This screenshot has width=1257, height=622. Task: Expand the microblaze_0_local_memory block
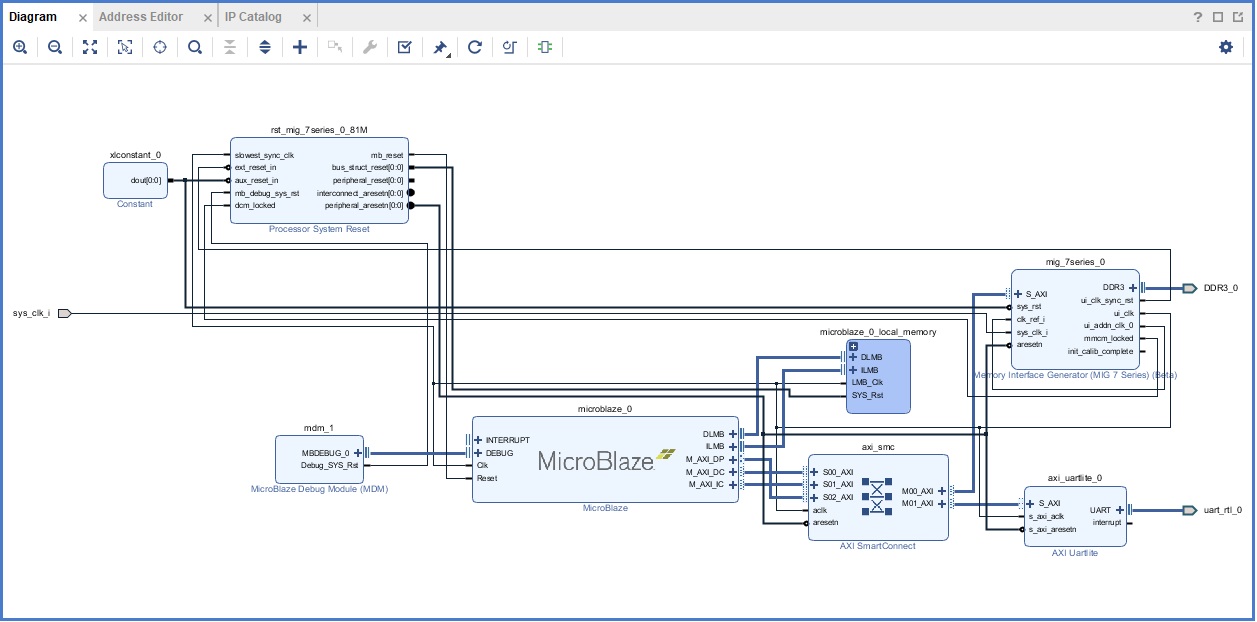click(x=853, y=346)
